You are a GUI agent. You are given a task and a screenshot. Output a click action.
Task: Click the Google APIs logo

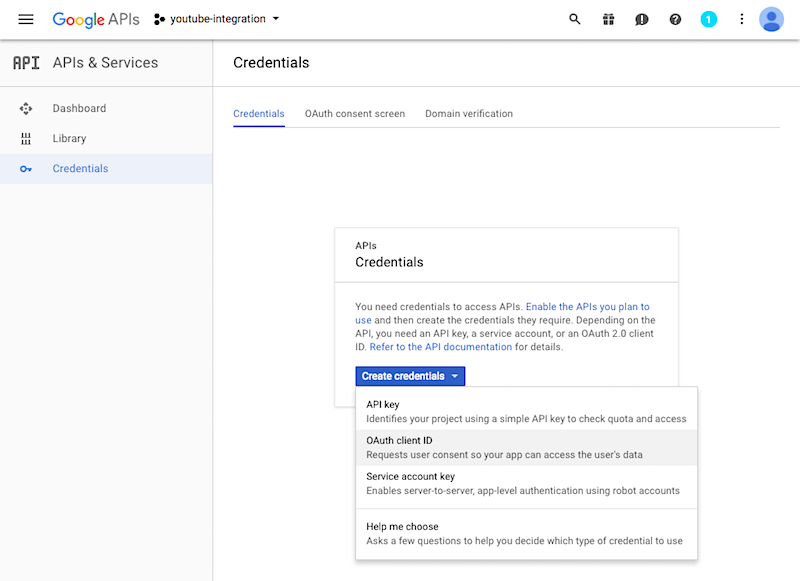pos(95,19)
